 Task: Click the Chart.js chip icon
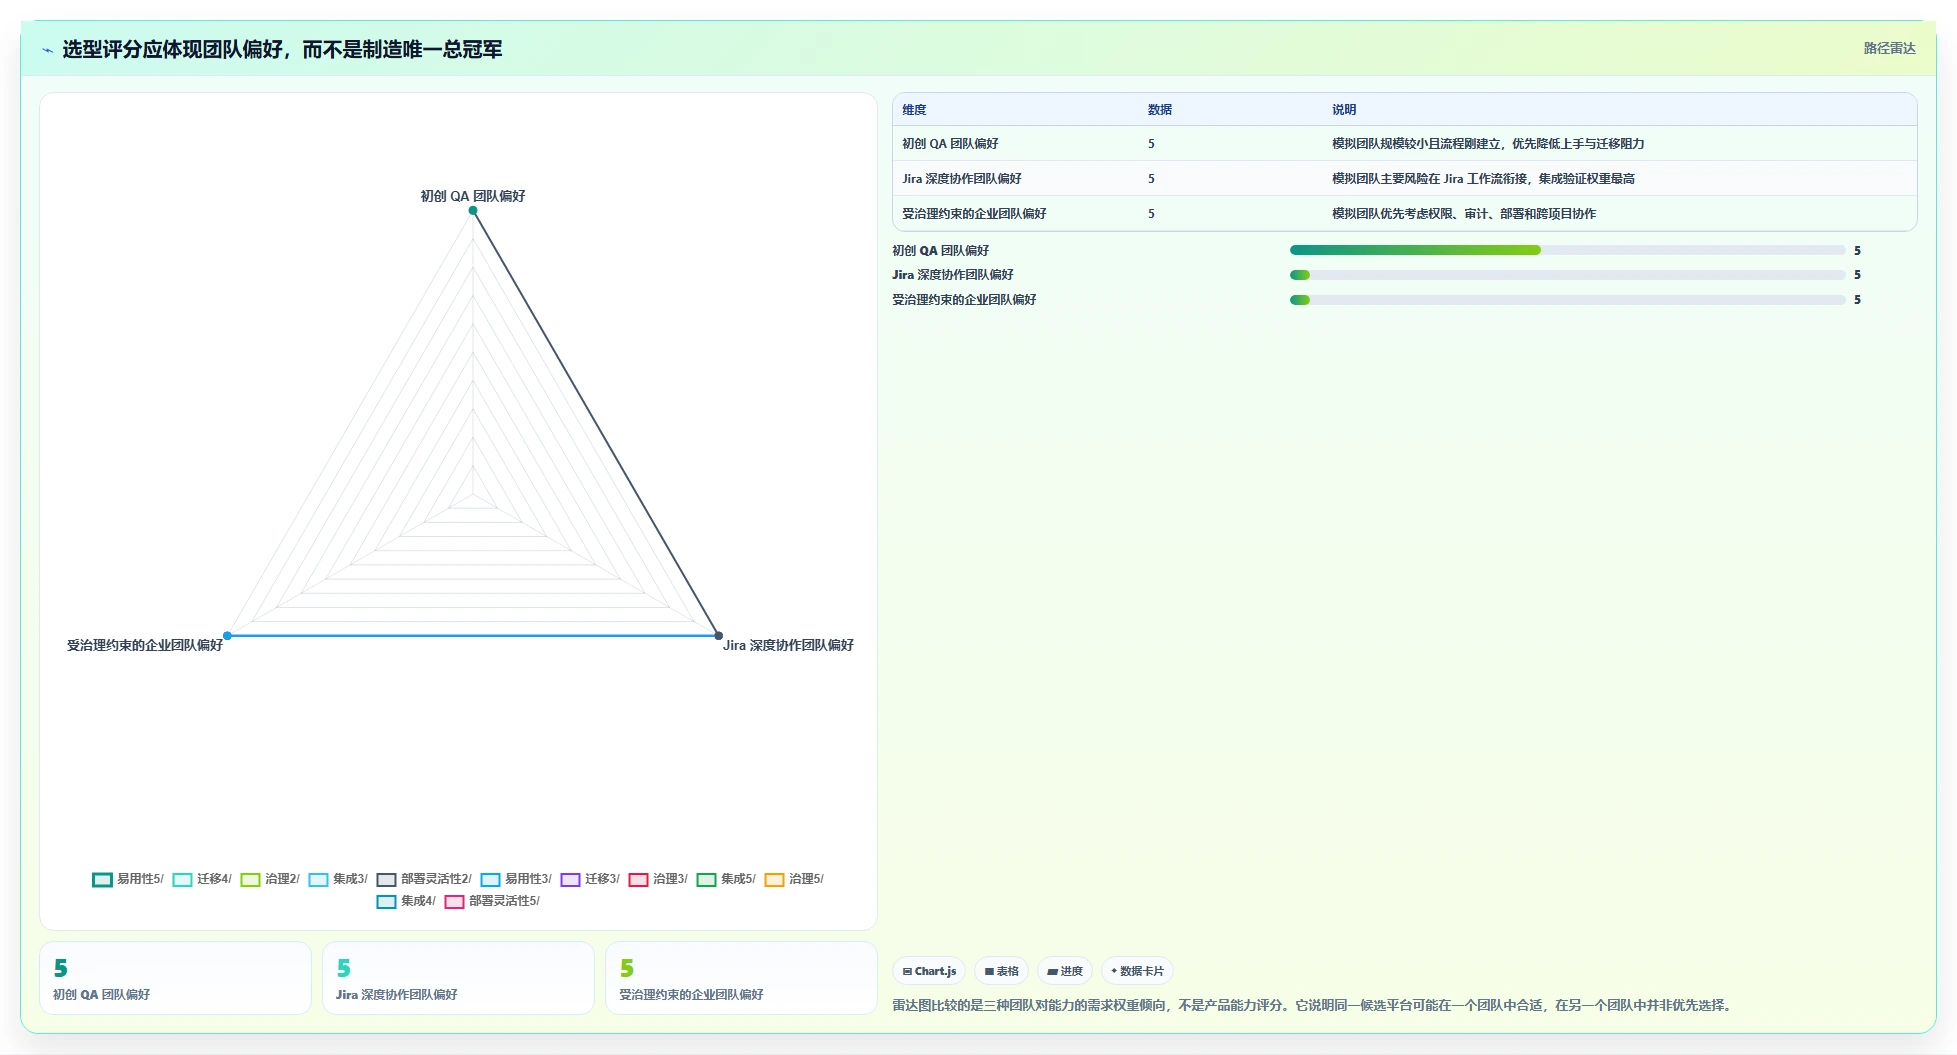click(x=907, y=971)
